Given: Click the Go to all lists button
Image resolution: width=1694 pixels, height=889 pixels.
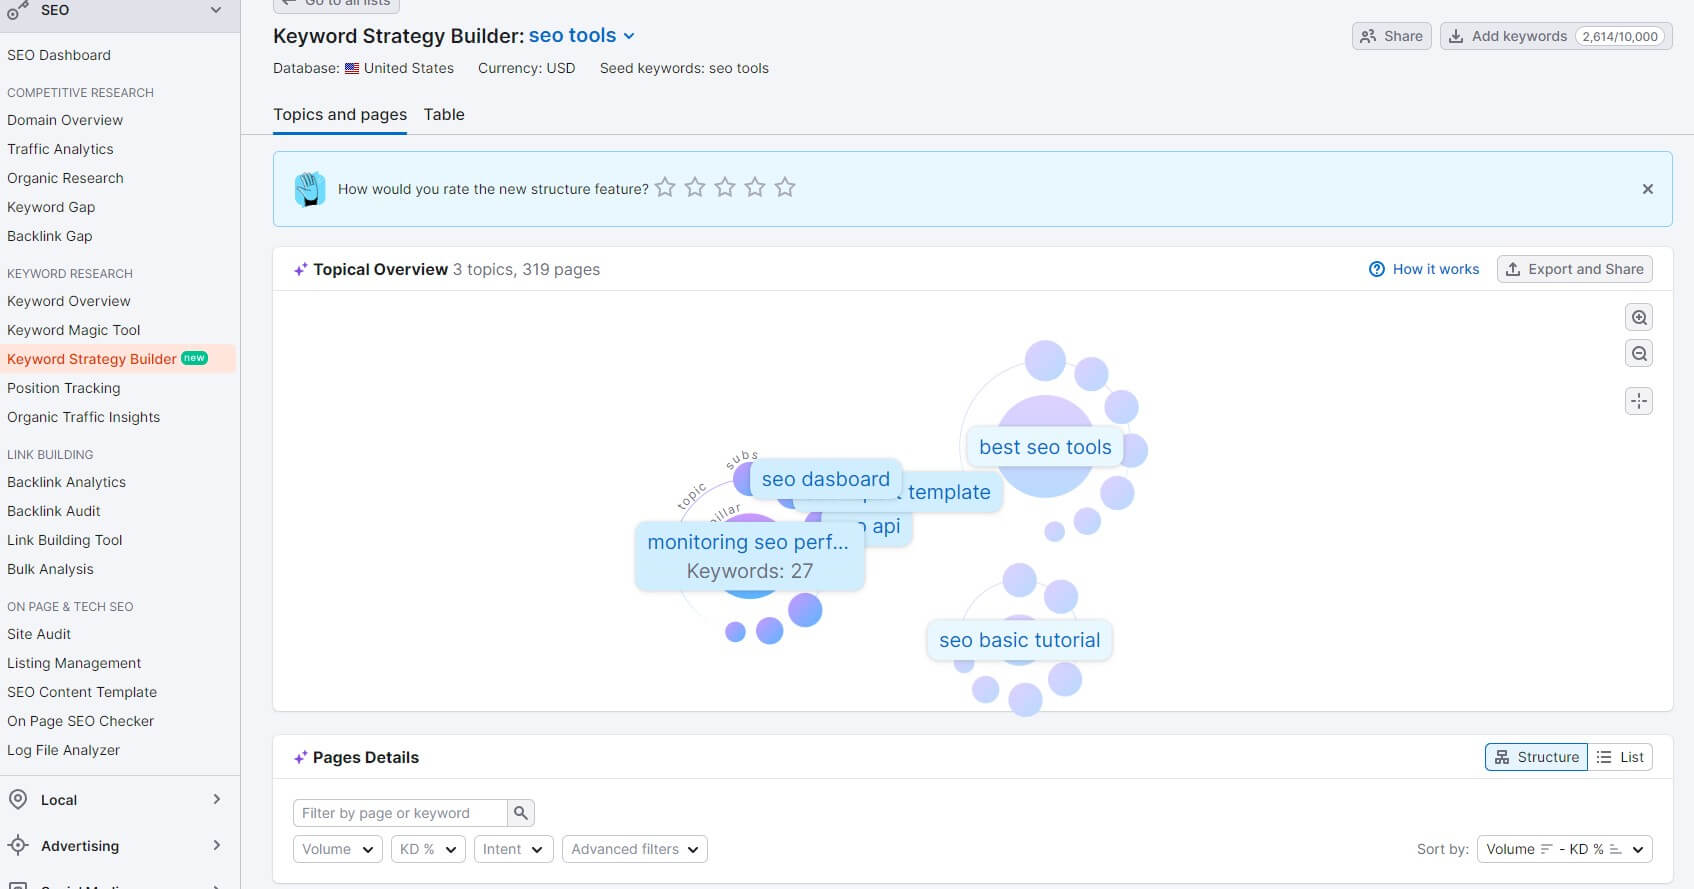Looking at the screenshot, I should point(336,4).
